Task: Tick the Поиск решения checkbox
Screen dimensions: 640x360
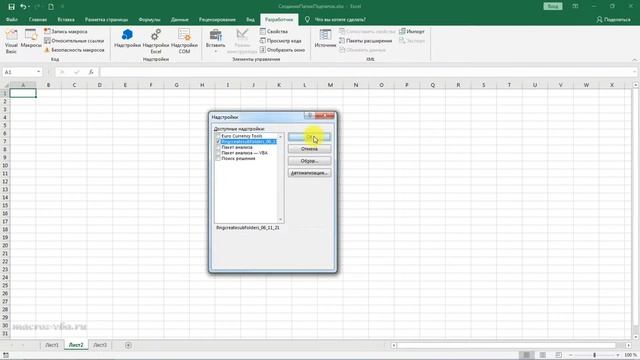Action: (218, 158)
